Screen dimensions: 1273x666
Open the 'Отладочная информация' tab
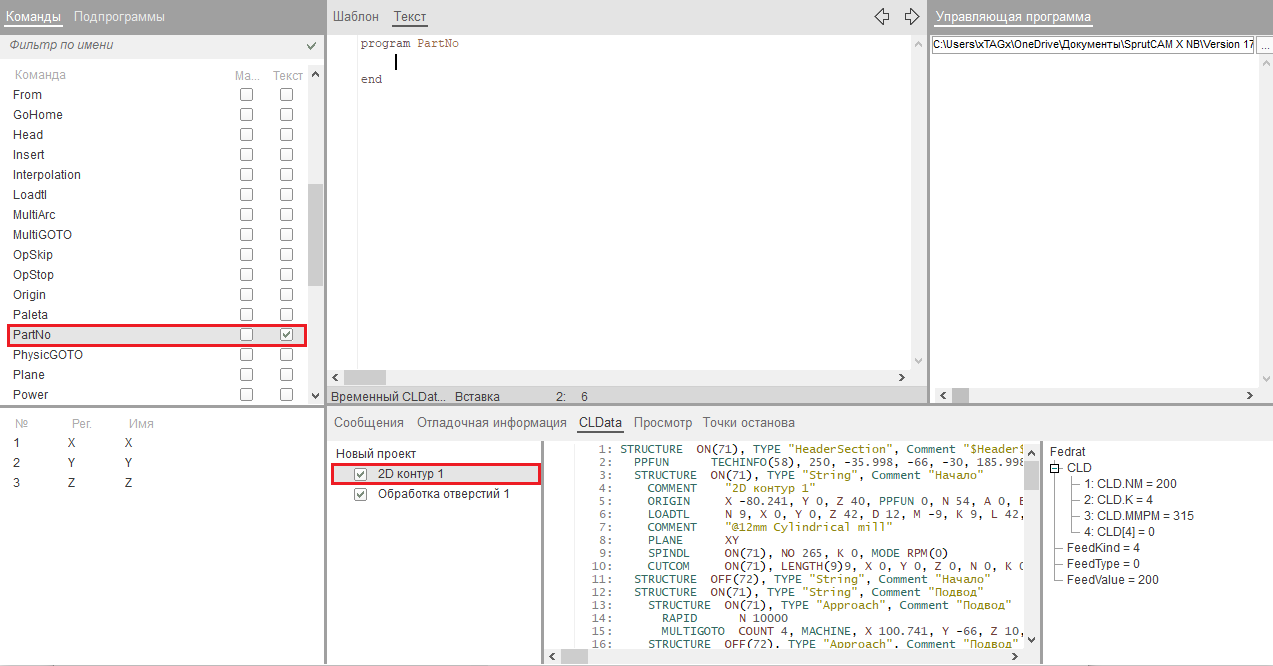tap(491, 423)
